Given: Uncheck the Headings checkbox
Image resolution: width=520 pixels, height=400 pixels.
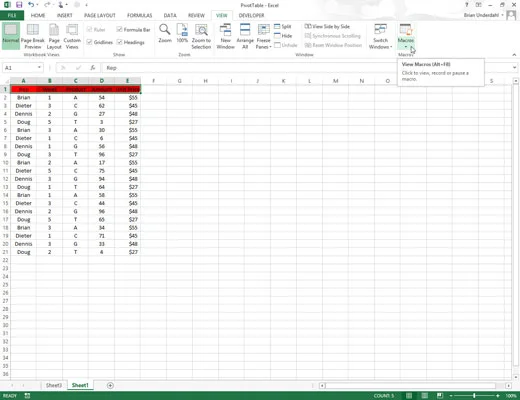Looking at the screenshot, I should (x=119, y=42).
